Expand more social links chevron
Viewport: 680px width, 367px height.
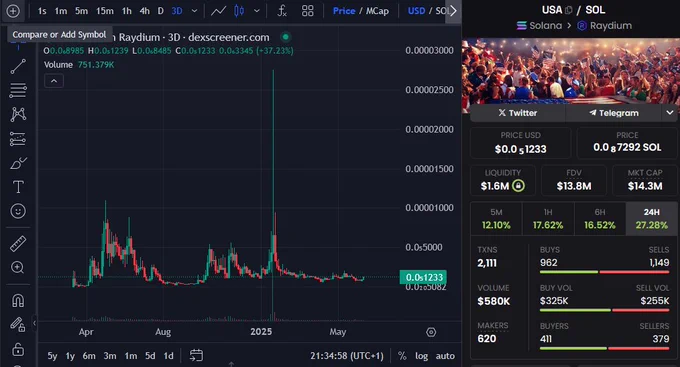click(x=670, y=113)
